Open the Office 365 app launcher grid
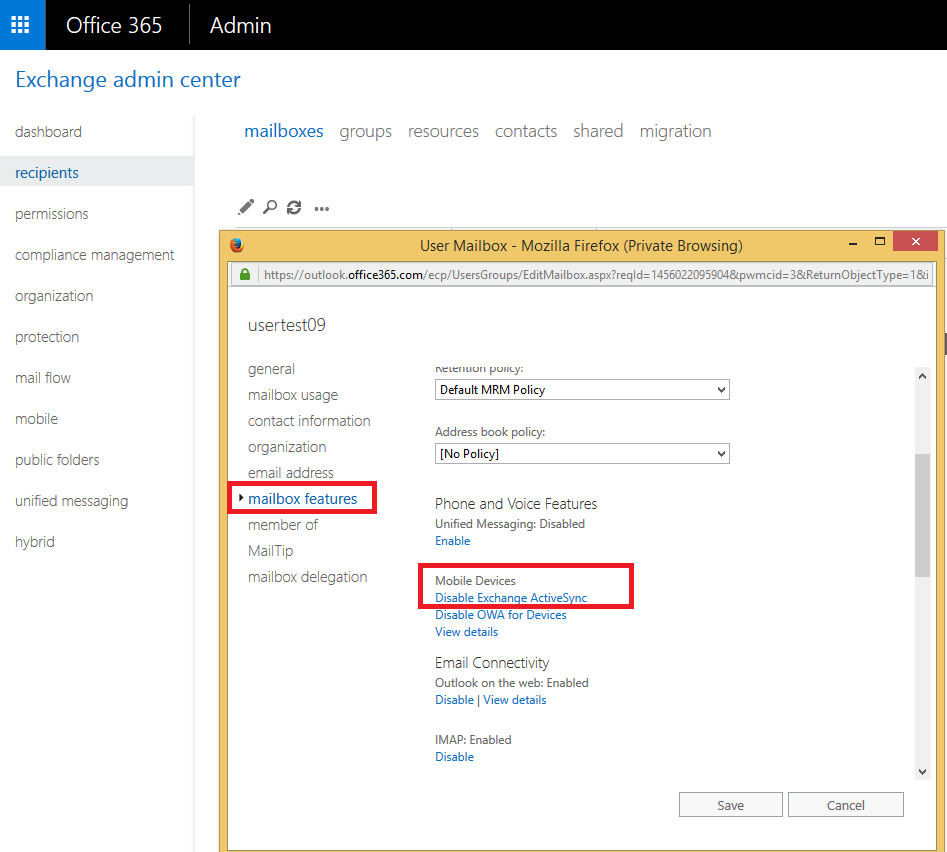This screenshot has width=947, height=852. tap(21, 25)
